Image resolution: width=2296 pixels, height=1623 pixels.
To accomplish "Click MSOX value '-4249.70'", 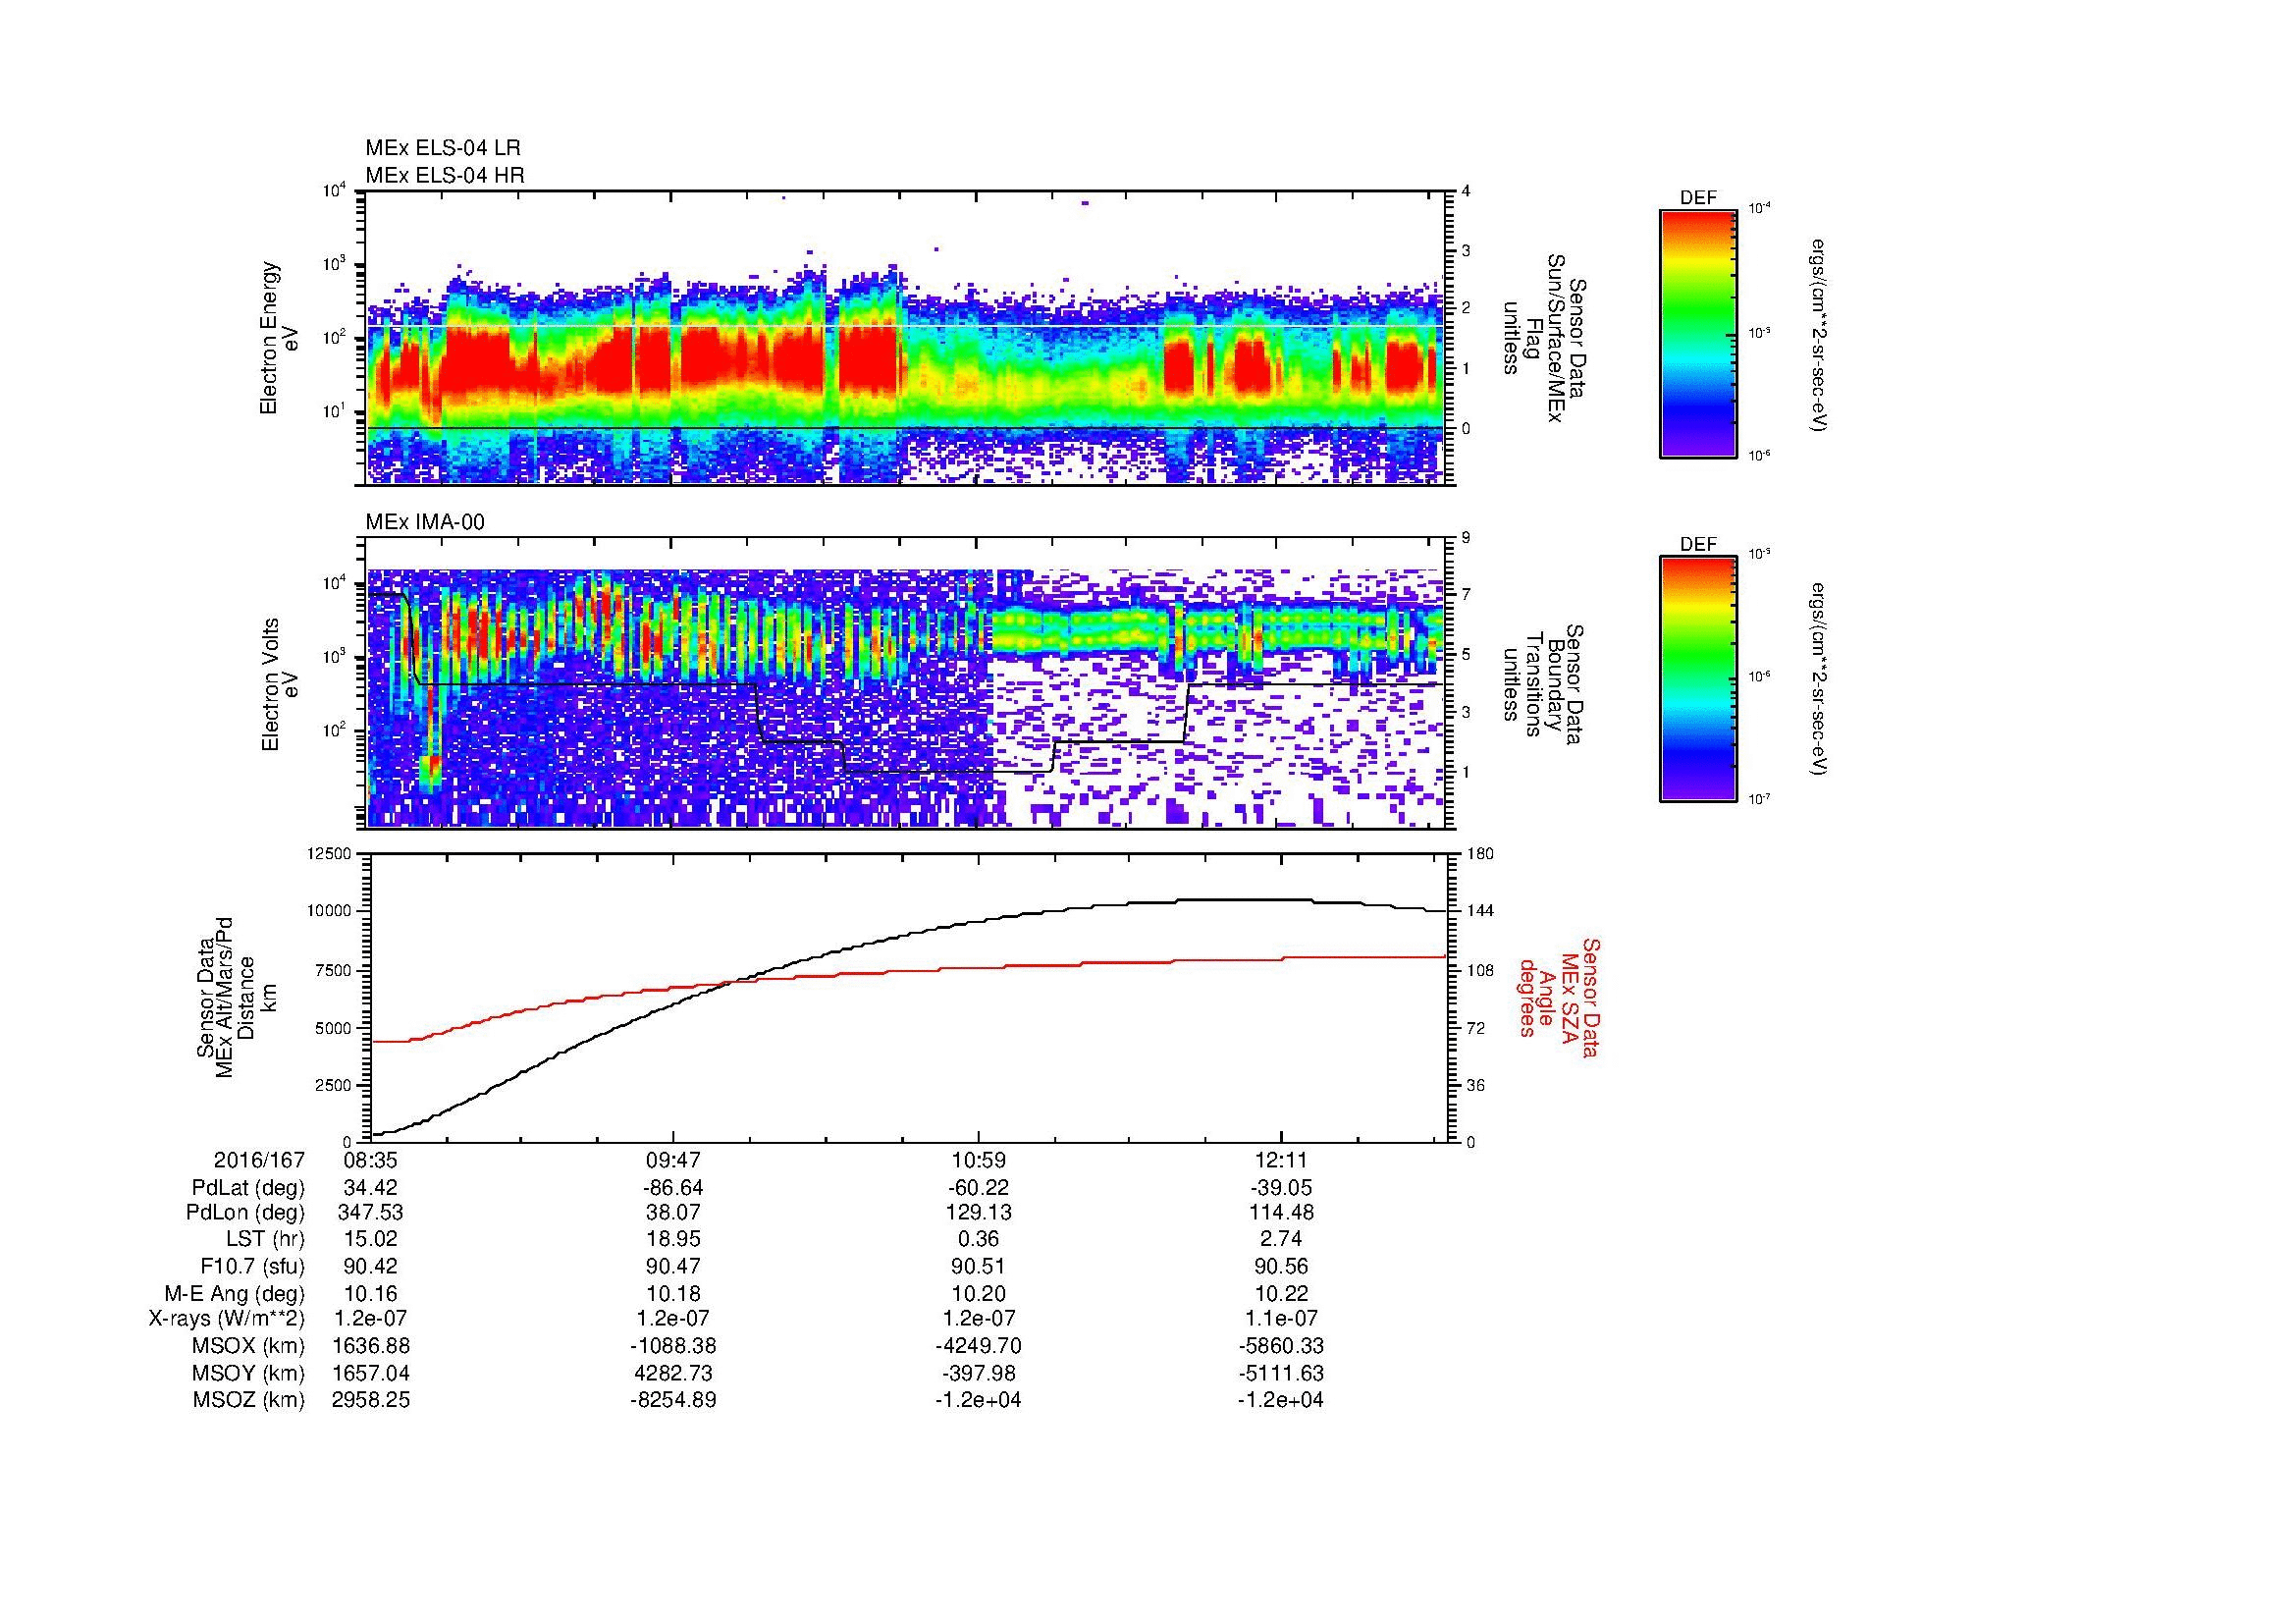I will [978, 1346].
